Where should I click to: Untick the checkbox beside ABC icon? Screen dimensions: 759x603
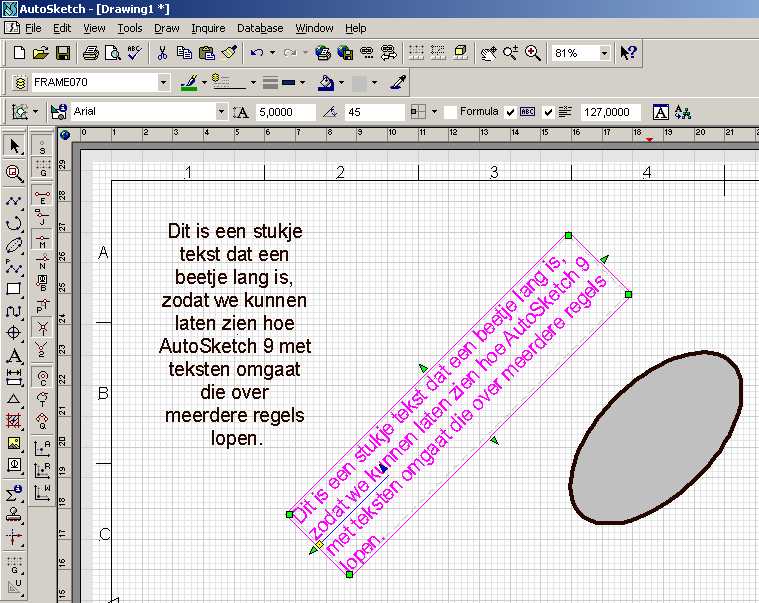510,112
